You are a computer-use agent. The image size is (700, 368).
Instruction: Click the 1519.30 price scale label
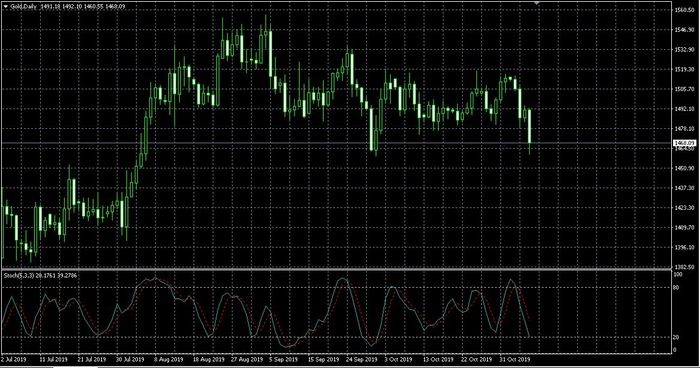pyautogui.click(x=685, y=69)
